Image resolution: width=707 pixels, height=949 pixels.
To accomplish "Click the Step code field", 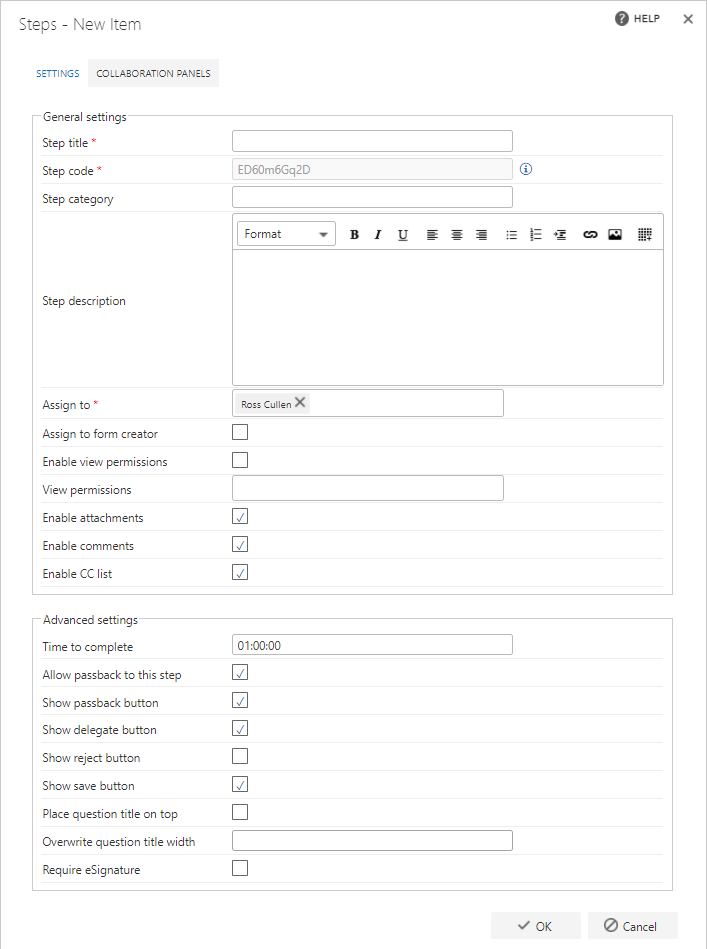I will (x=372, y=169).
